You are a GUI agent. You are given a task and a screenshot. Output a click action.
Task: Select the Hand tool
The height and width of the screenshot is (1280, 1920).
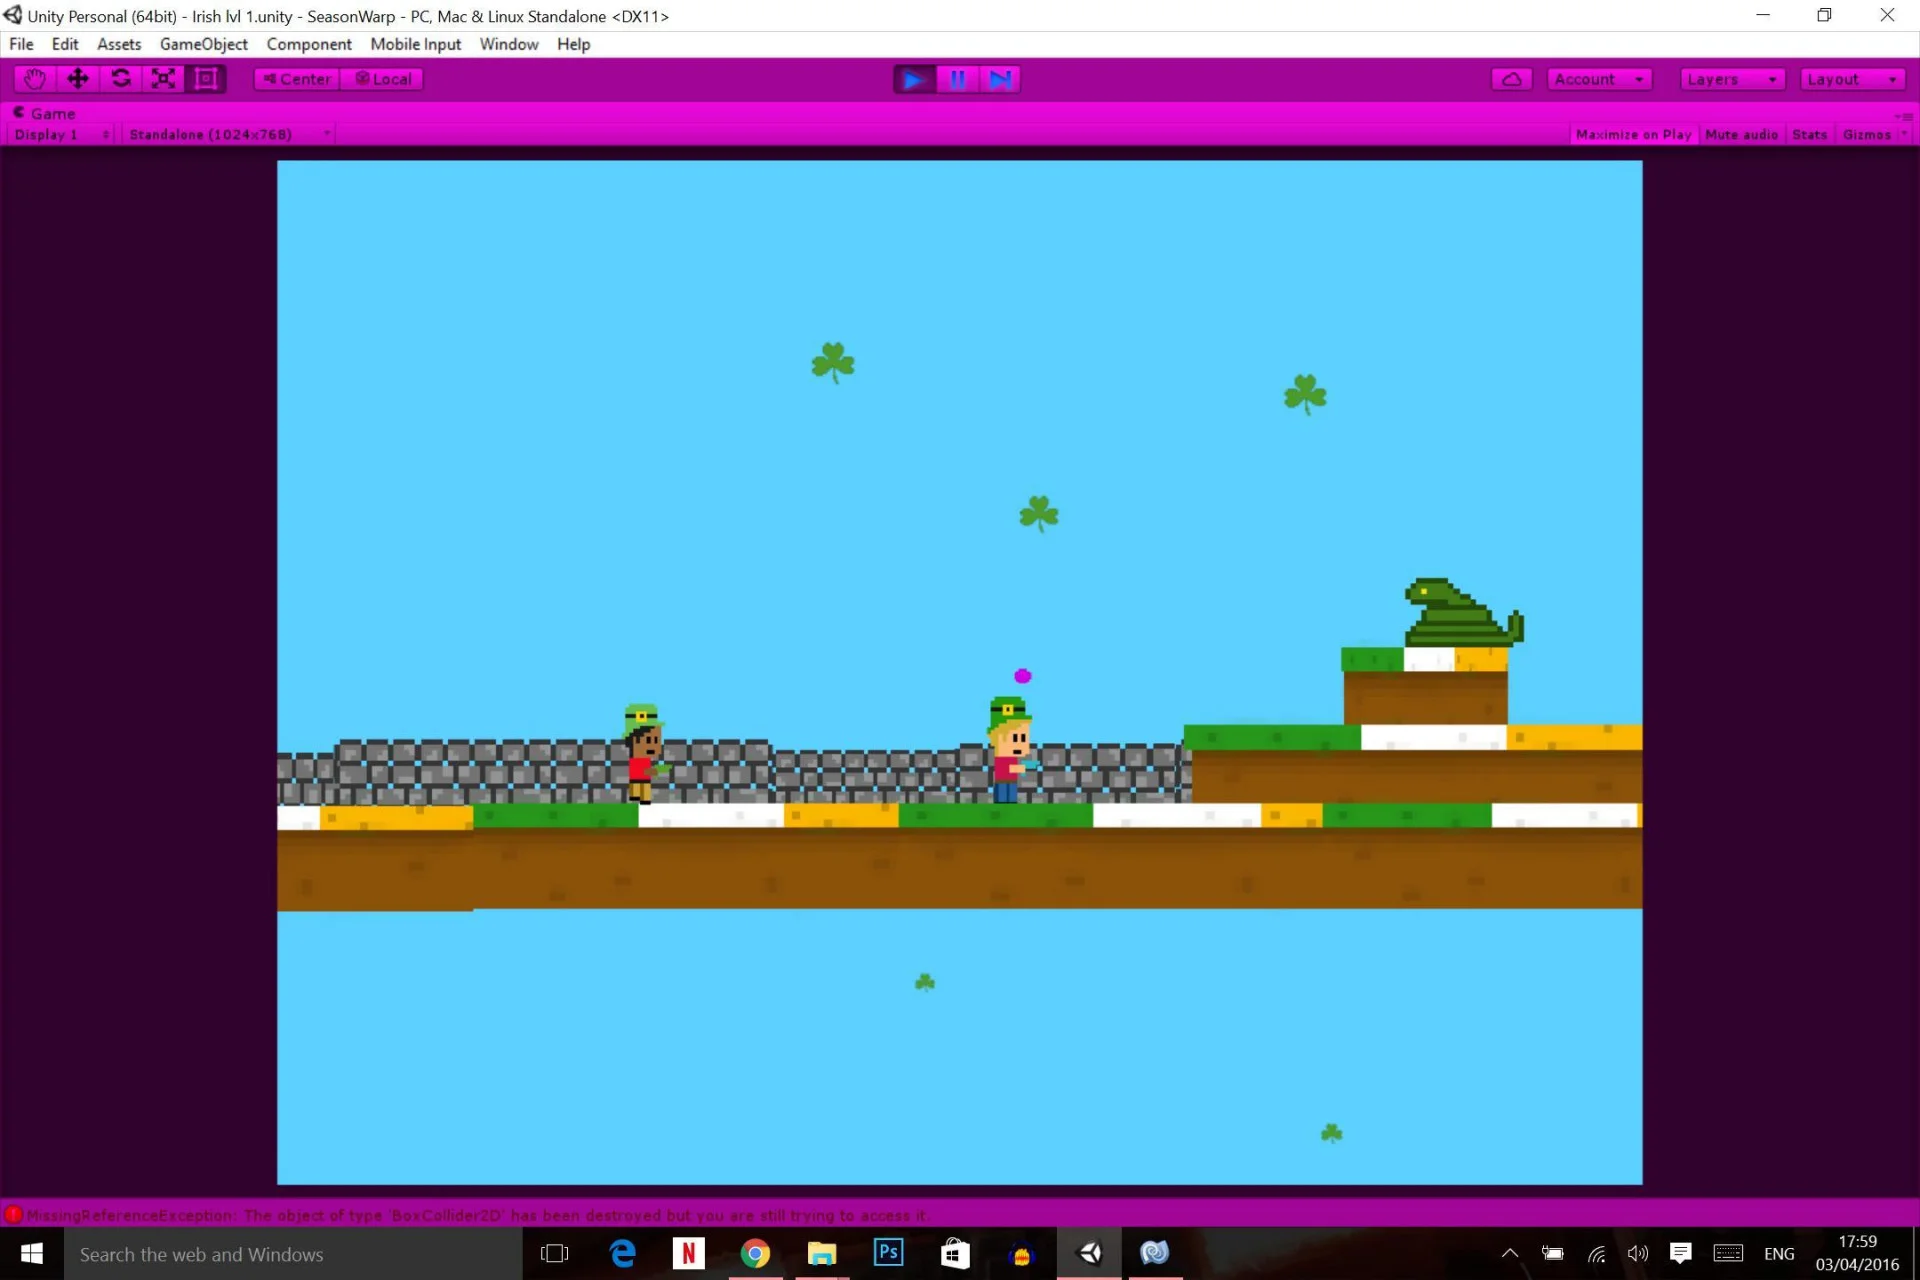(35, 79)
